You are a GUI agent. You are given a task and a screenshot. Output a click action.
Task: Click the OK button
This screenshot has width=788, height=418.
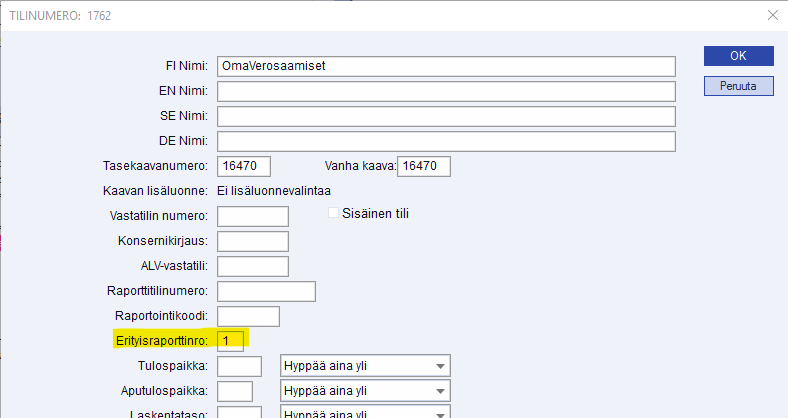[738, 56]
